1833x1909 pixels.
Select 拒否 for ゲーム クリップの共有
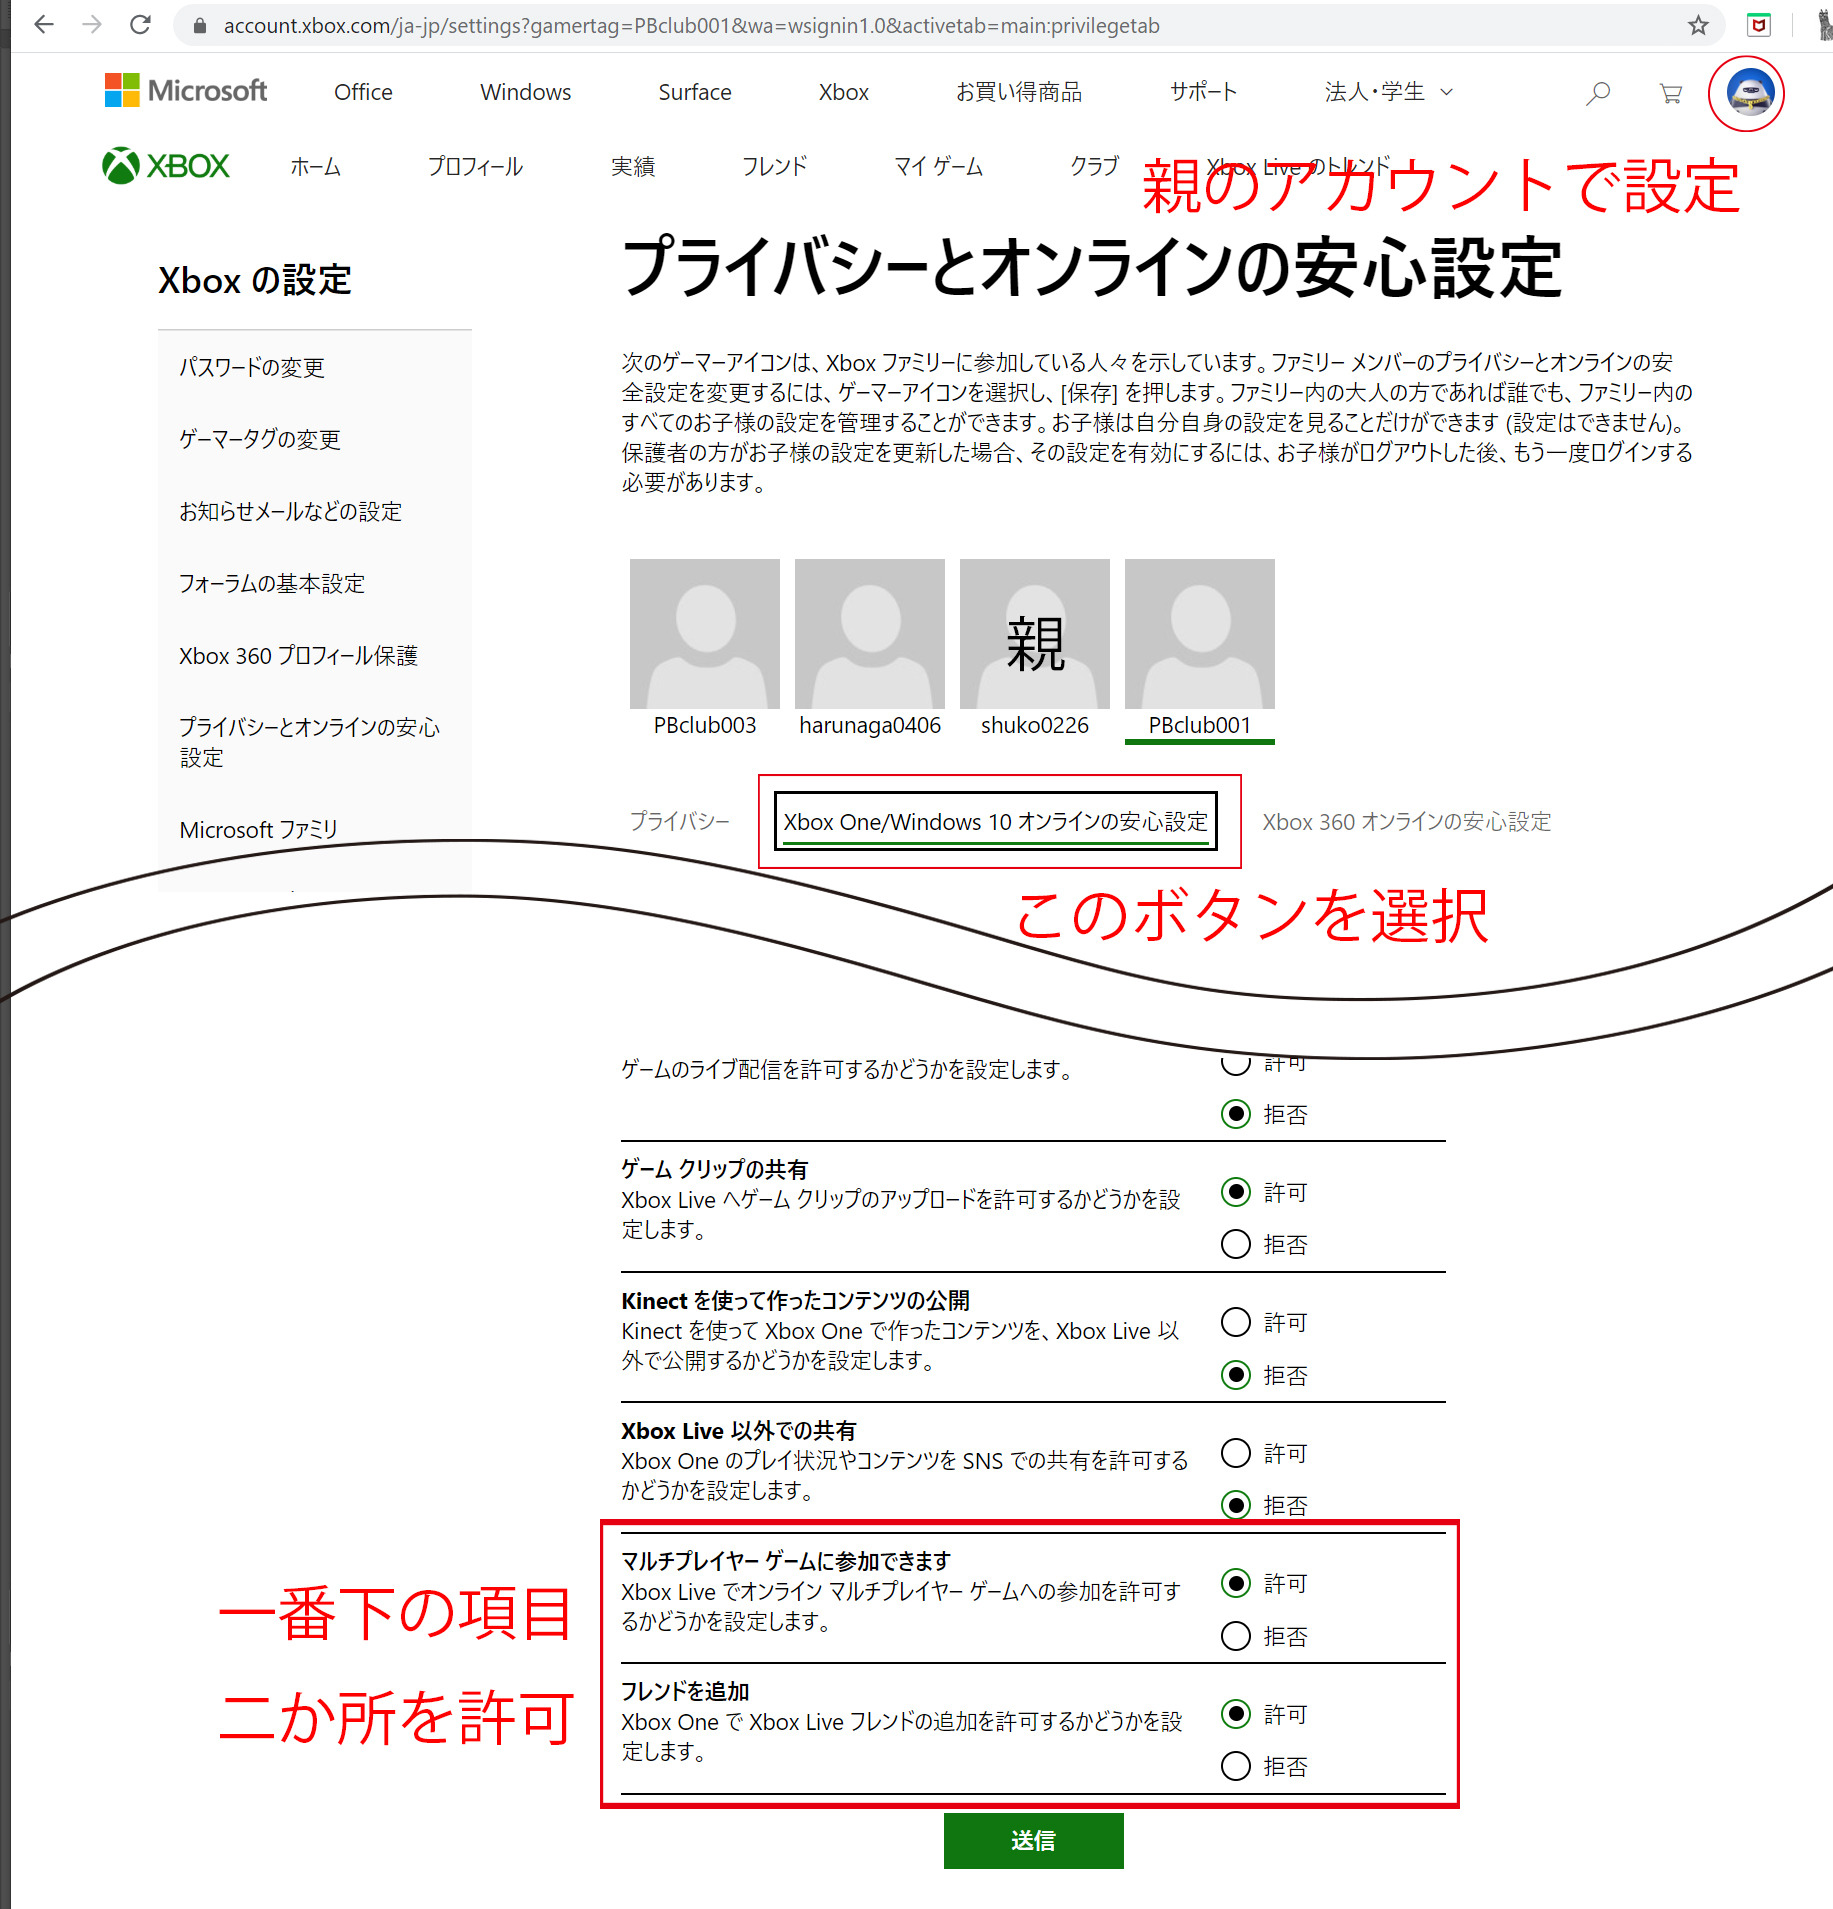(x=1236, y=1244)
